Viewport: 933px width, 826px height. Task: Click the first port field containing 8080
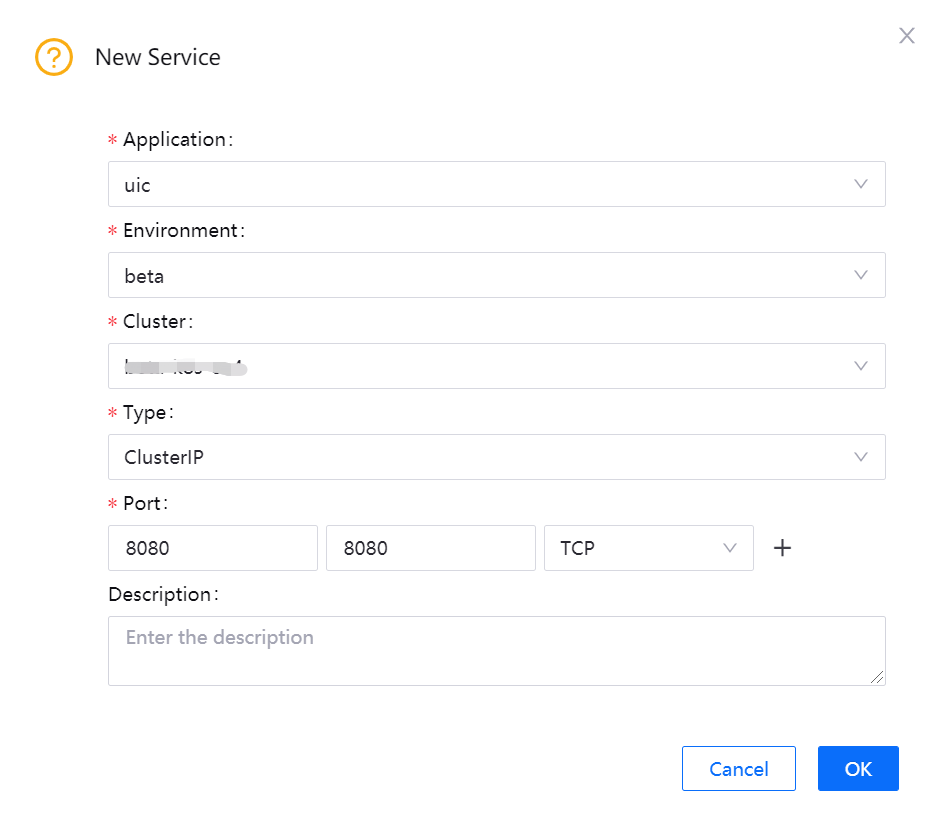point(212,548)
